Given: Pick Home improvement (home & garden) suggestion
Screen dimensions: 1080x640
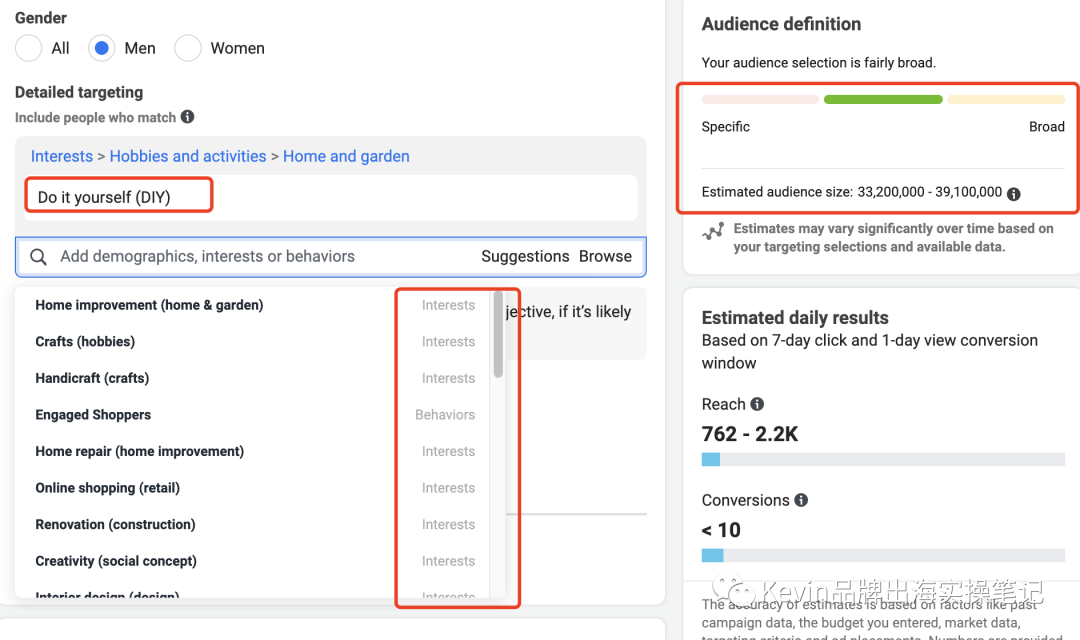Looking at the screenshot, I should pos(149,305).
